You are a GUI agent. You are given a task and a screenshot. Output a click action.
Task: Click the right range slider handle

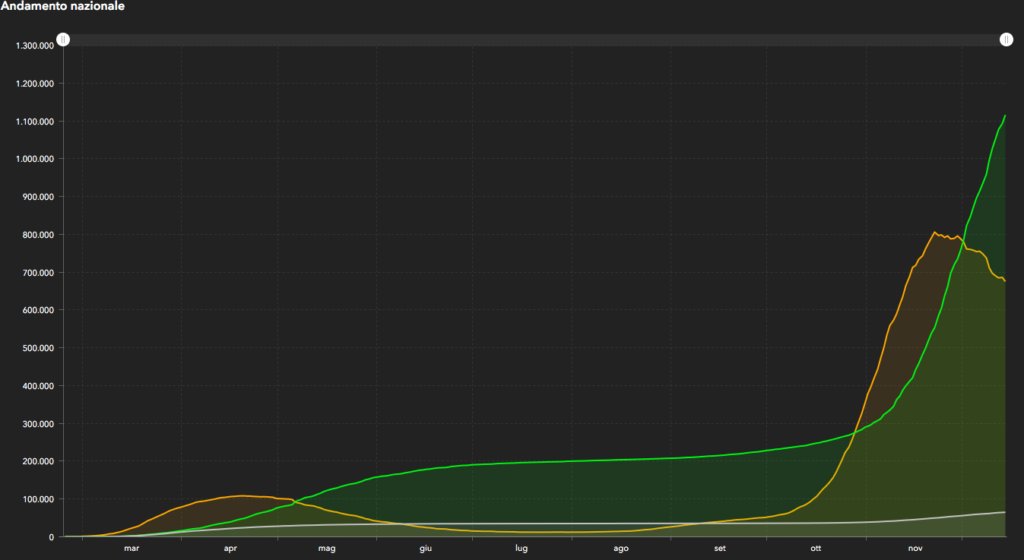pos(1006,40)
